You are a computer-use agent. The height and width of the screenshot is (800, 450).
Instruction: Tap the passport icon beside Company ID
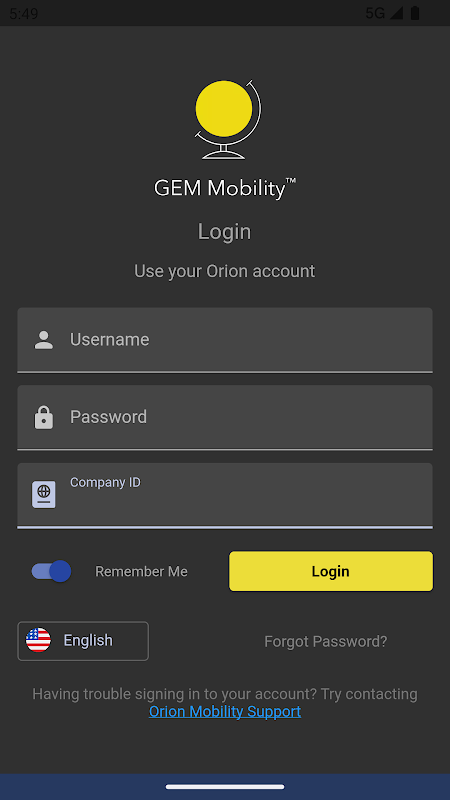pos(44,494)
